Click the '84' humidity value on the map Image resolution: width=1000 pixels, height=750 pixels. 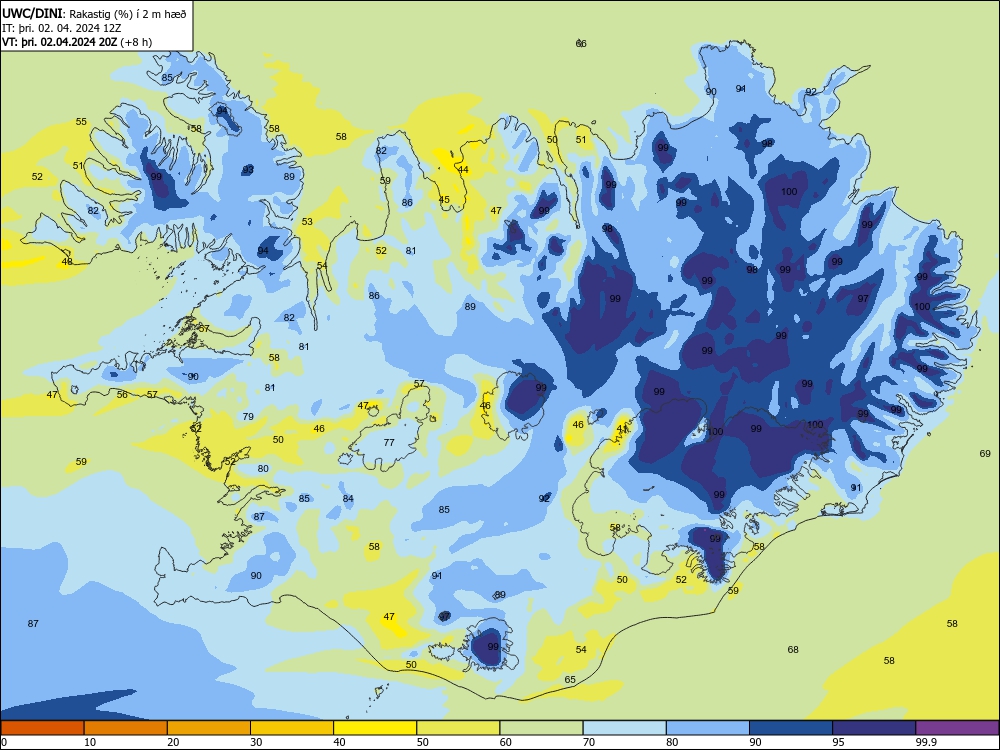tap(348, 499)
